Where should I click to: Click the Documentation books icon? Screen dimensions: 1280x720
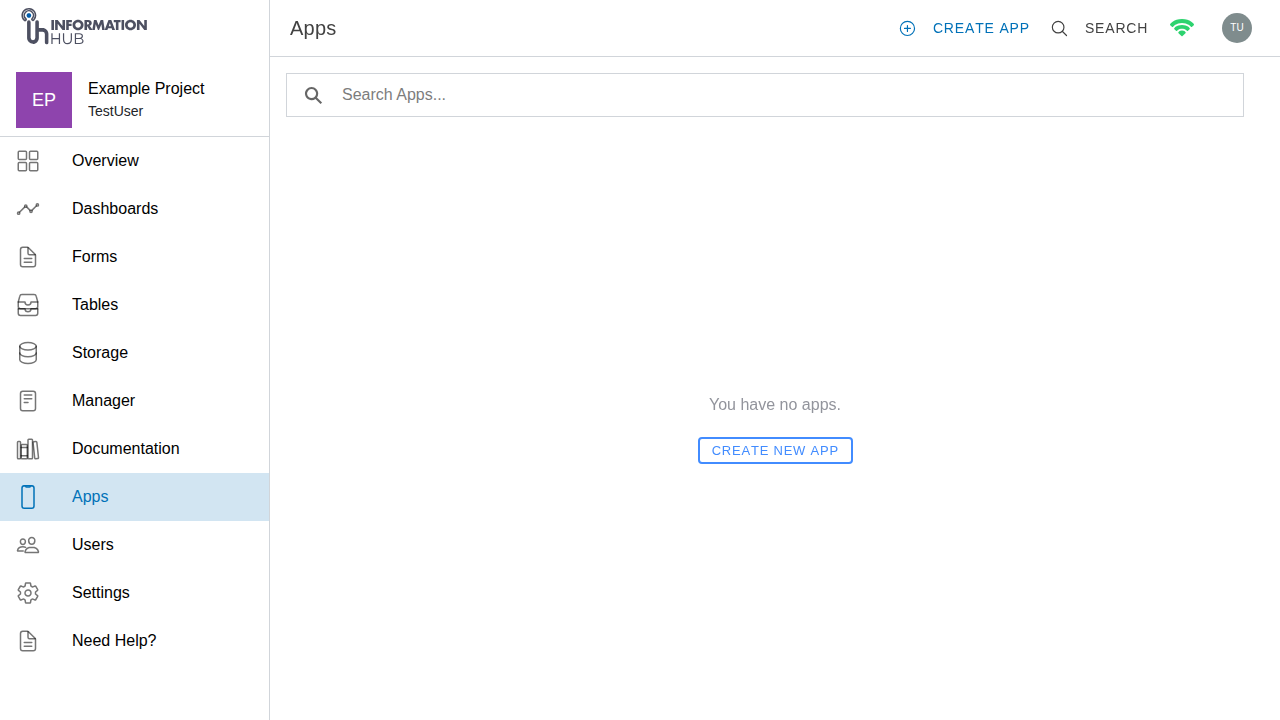28,449
